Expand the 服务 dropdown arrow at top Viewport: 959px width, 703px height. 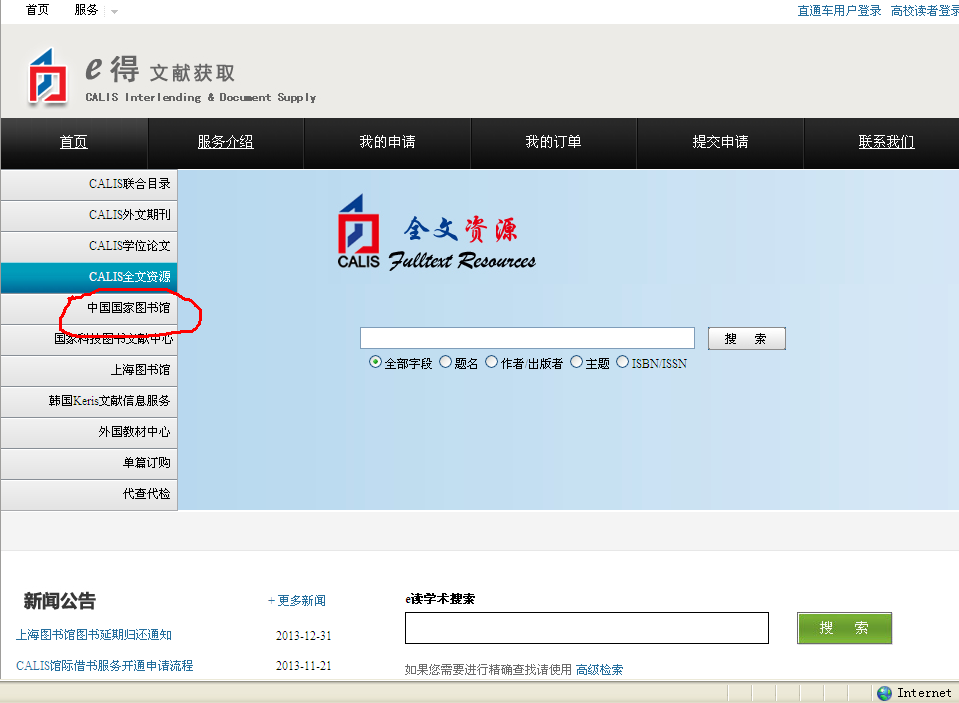pos(114,12)
